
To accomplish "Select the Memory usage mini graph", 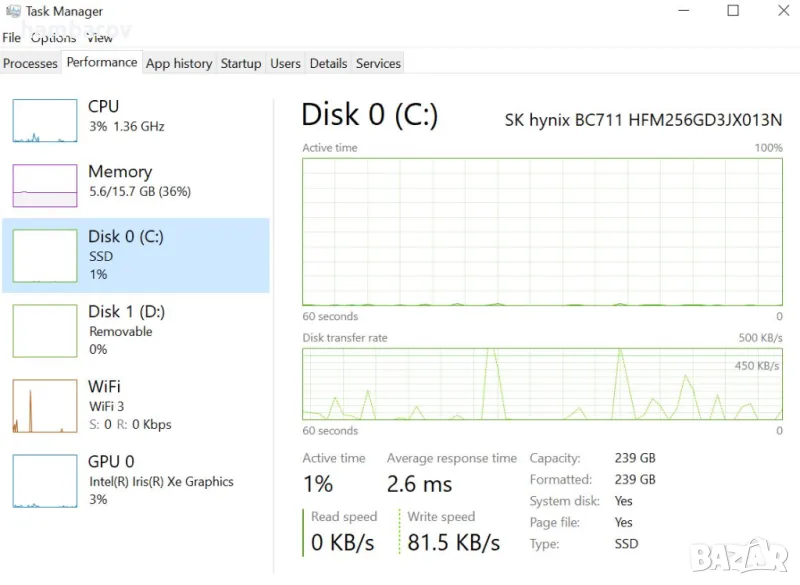I will point(45,186).
